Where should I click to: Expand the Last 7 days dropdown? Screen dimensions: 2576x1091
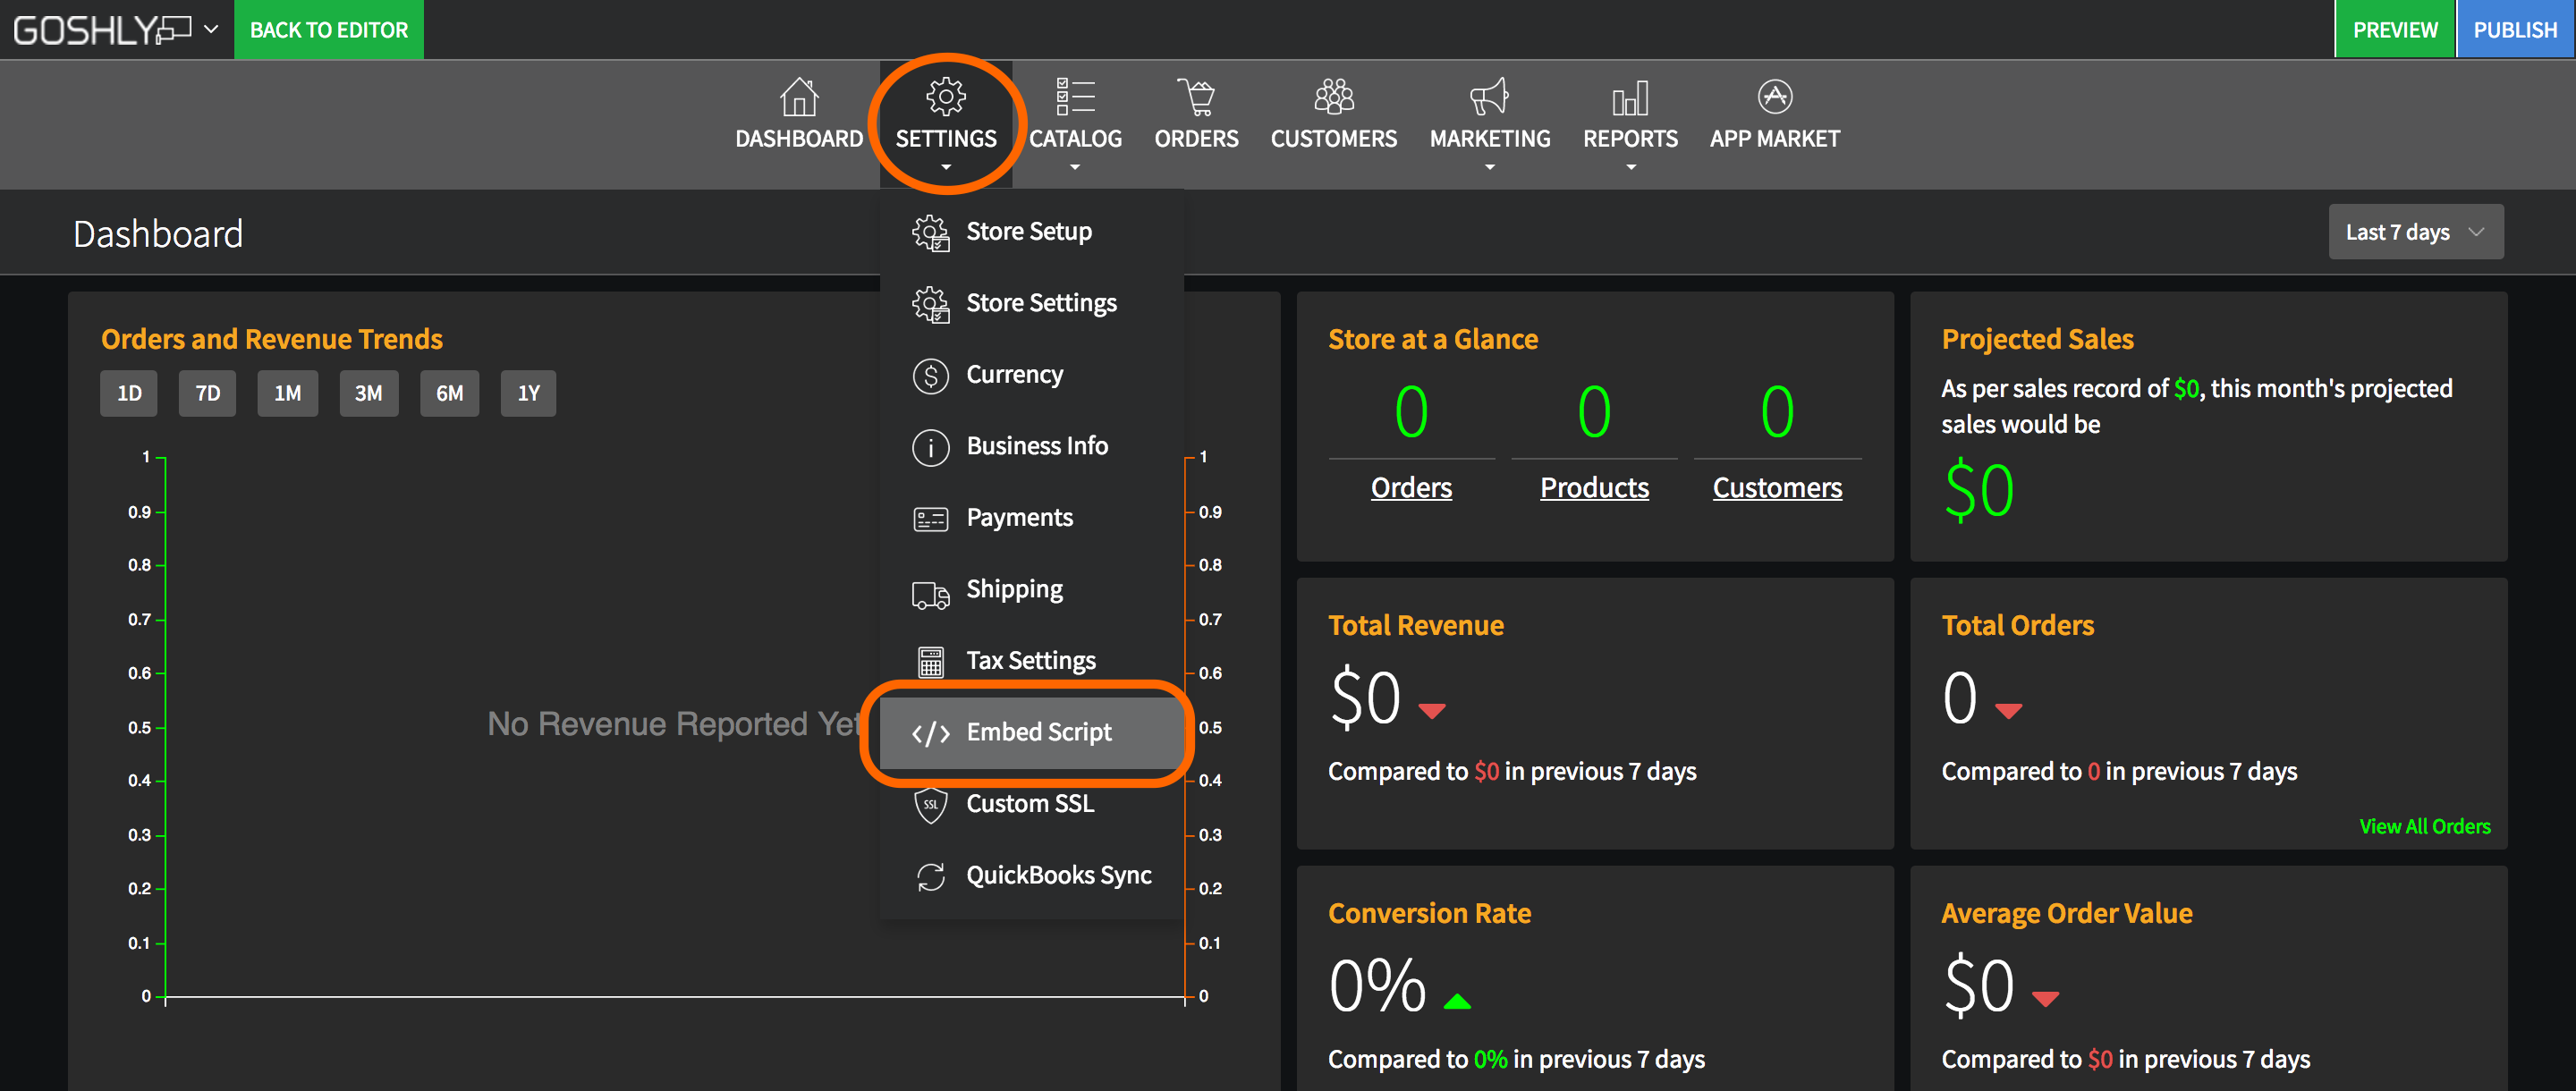click(x=2415, y=232)
